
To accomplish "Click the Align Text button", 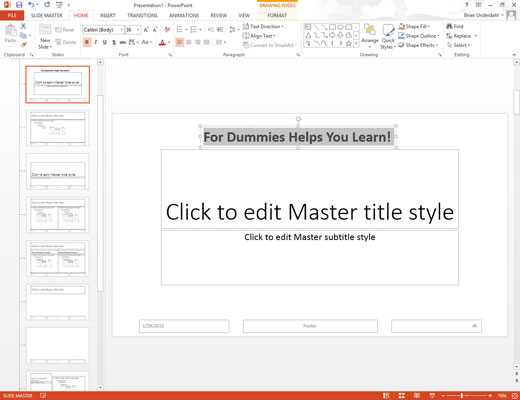I will tap(259, 36).
